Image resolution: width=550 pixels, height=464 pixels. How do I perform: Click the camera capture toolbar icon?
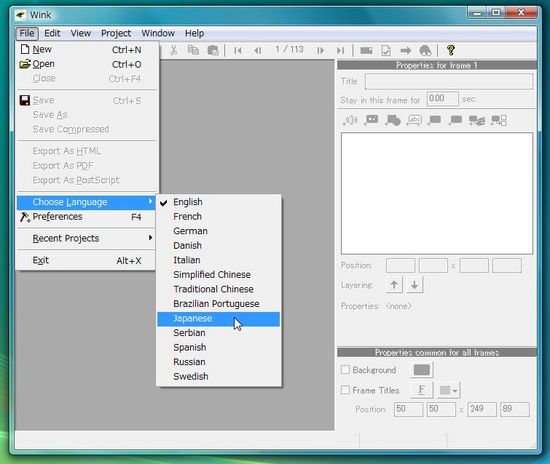click(366, 51)
